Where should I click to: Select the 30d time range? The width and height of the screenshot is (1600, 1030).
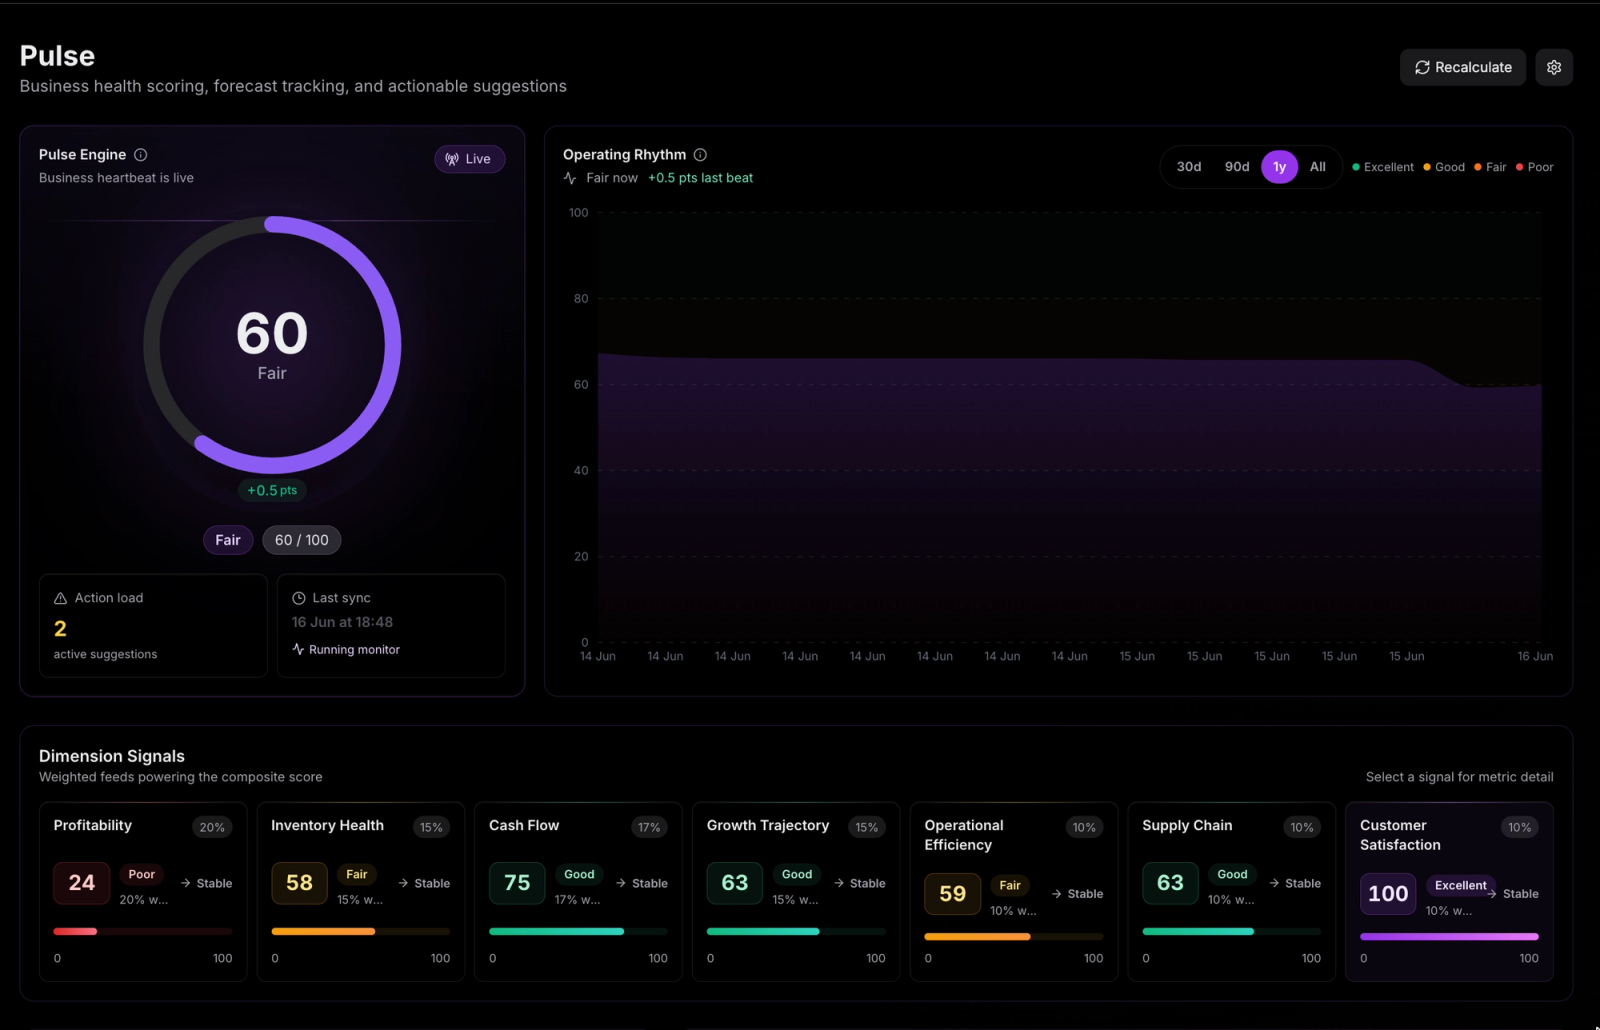click(1188, 167)
